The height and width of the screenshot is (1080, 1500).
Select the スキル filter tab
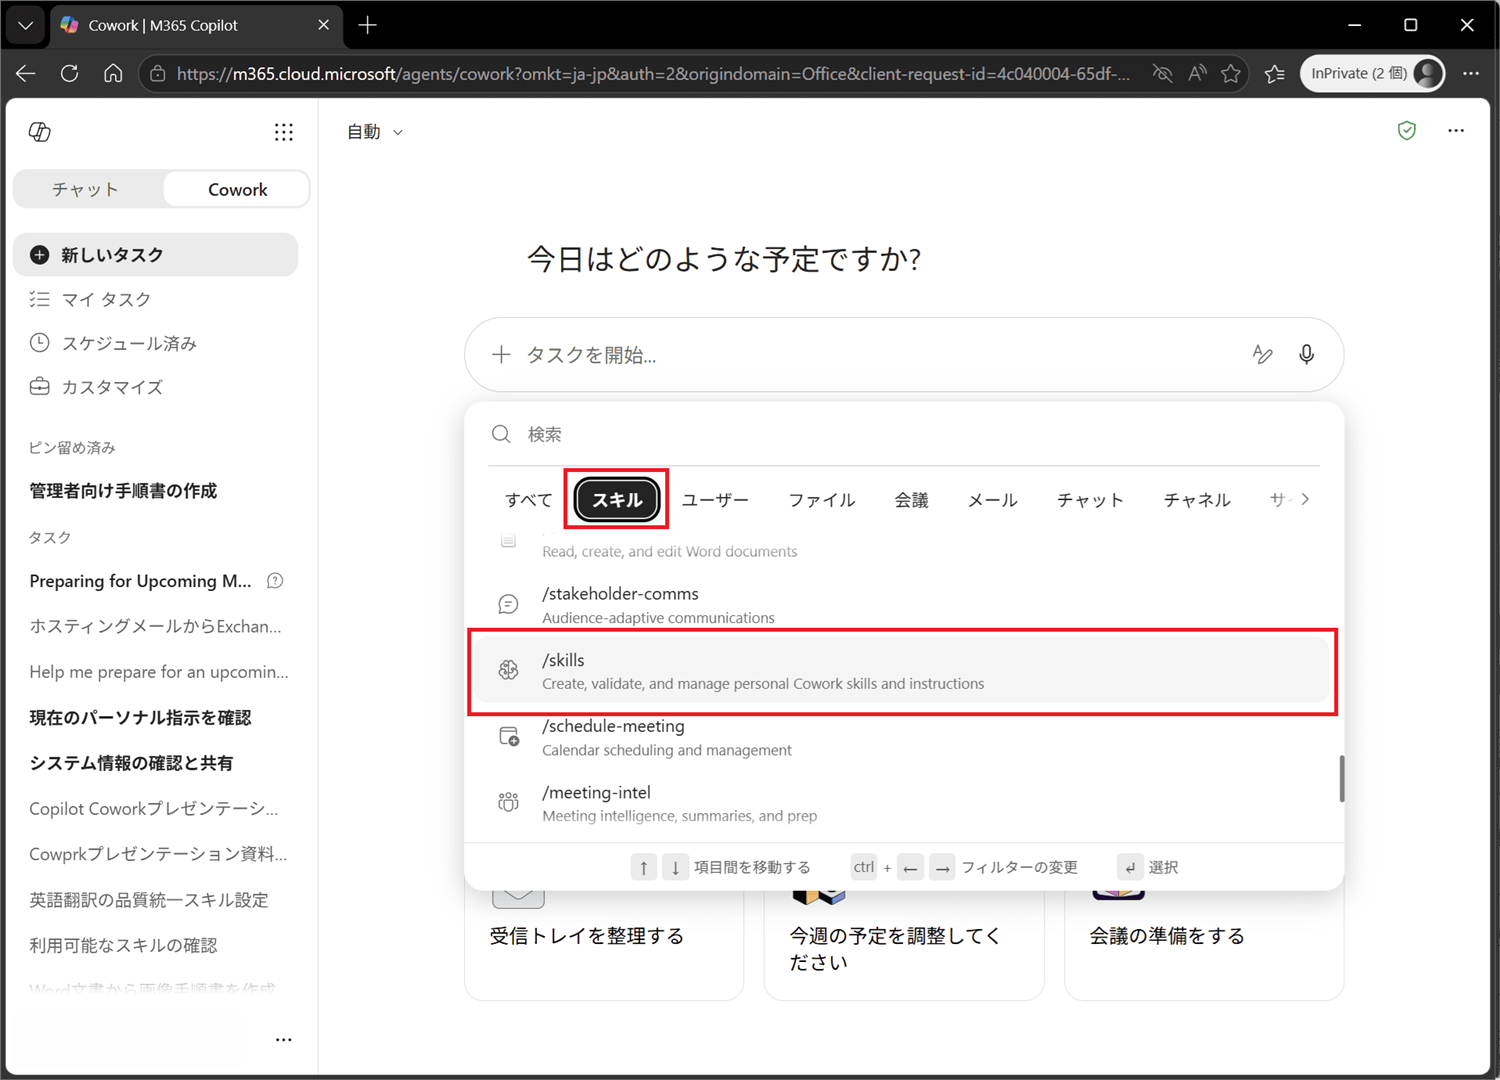click(617, 499)
